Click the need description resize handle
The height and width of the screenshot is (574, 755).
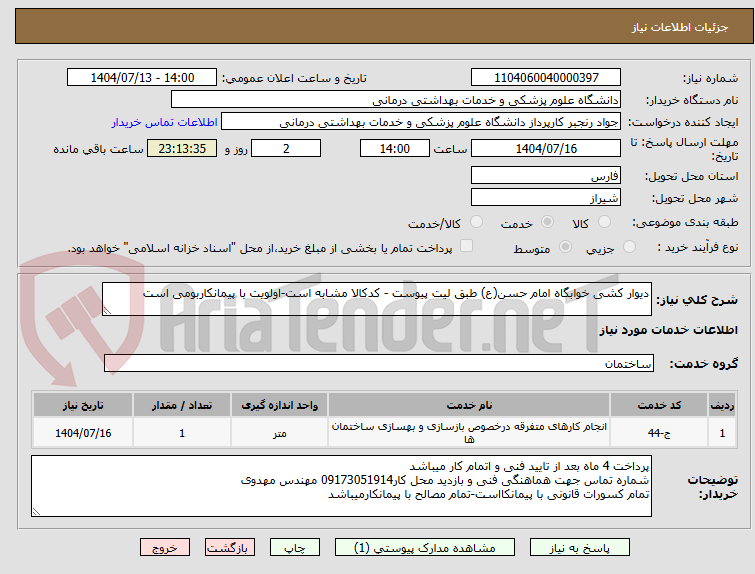(107, 311)
